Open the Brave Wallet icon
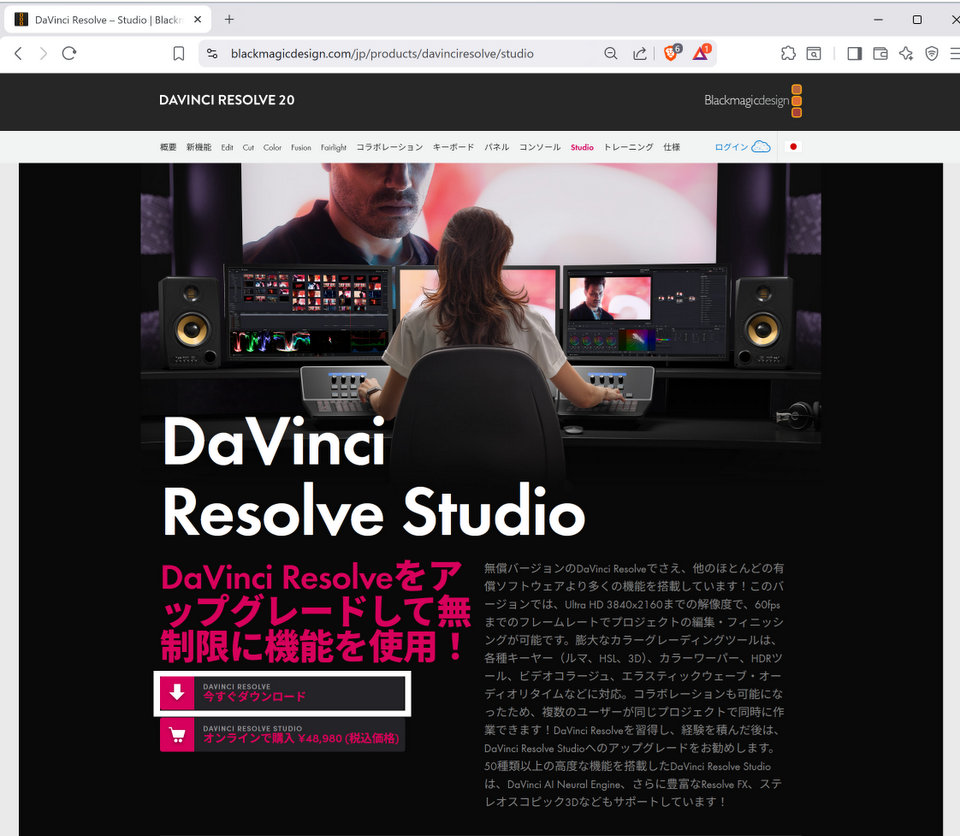Screen dimensions: 960x836 (x=880, y=54)
